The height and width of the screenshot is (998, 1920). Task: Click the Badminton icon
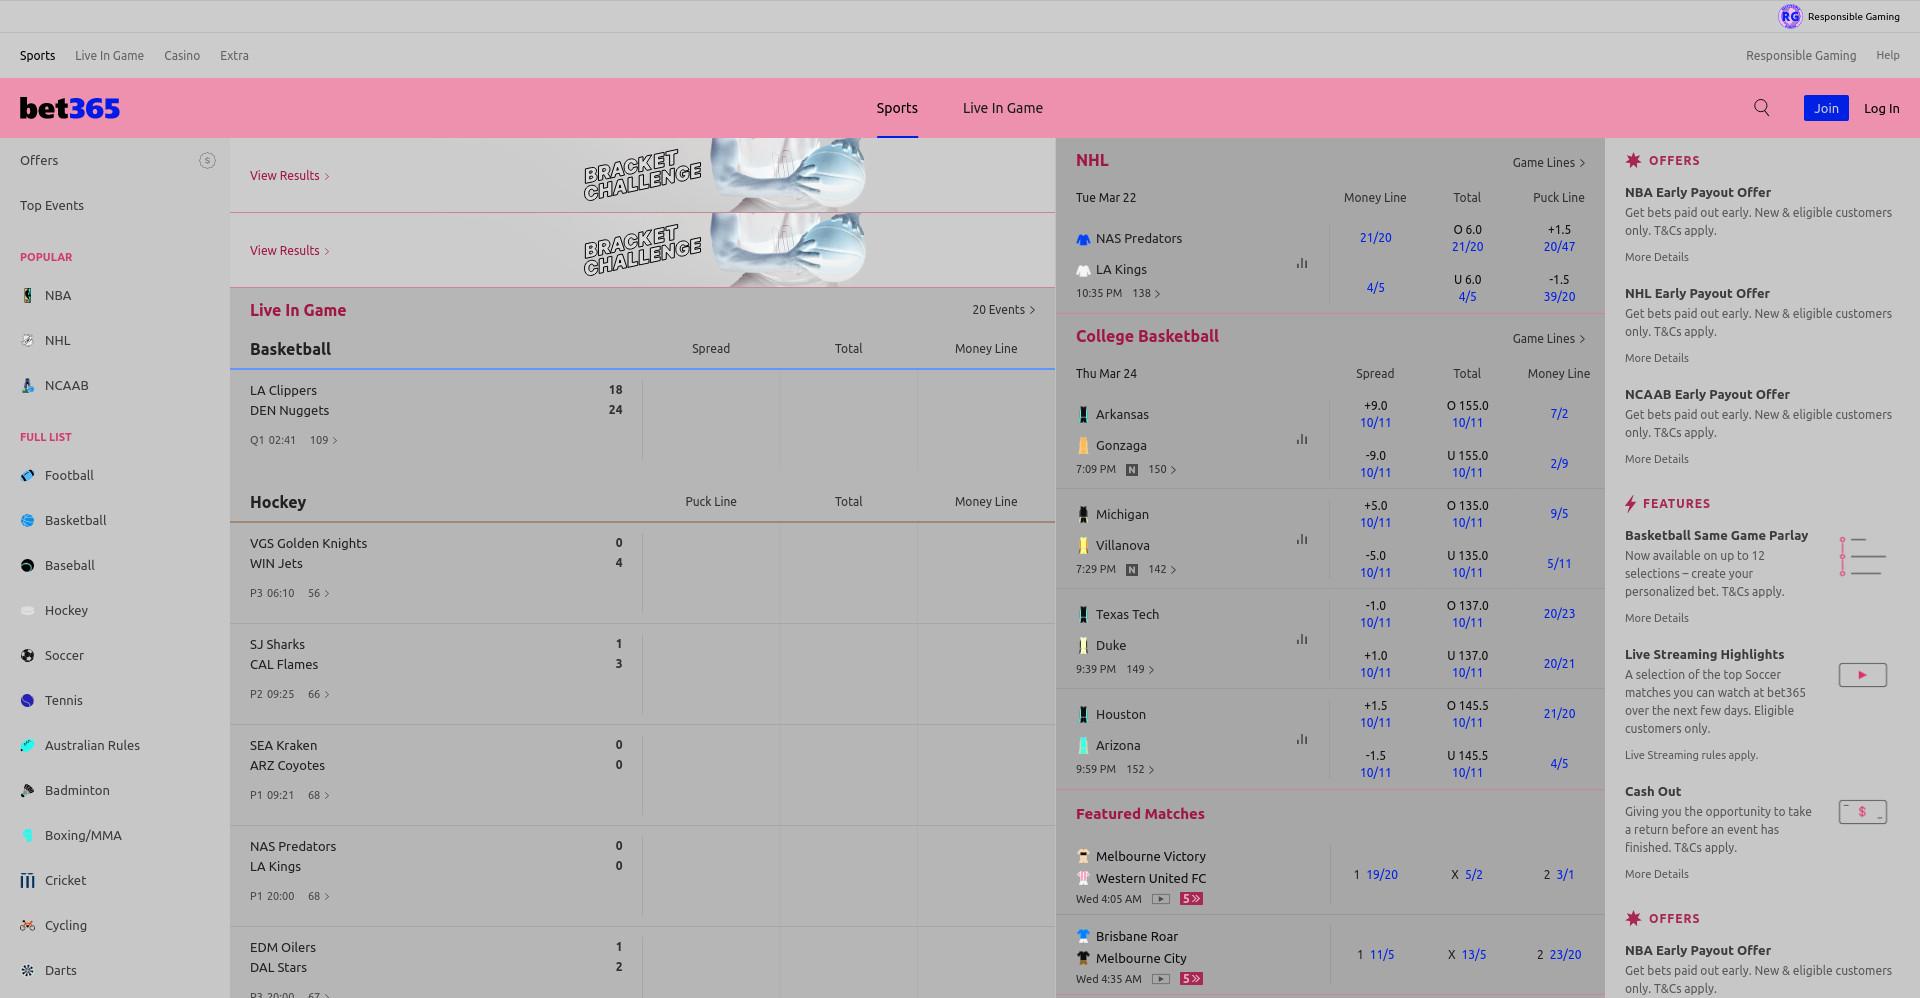[27, 790]
